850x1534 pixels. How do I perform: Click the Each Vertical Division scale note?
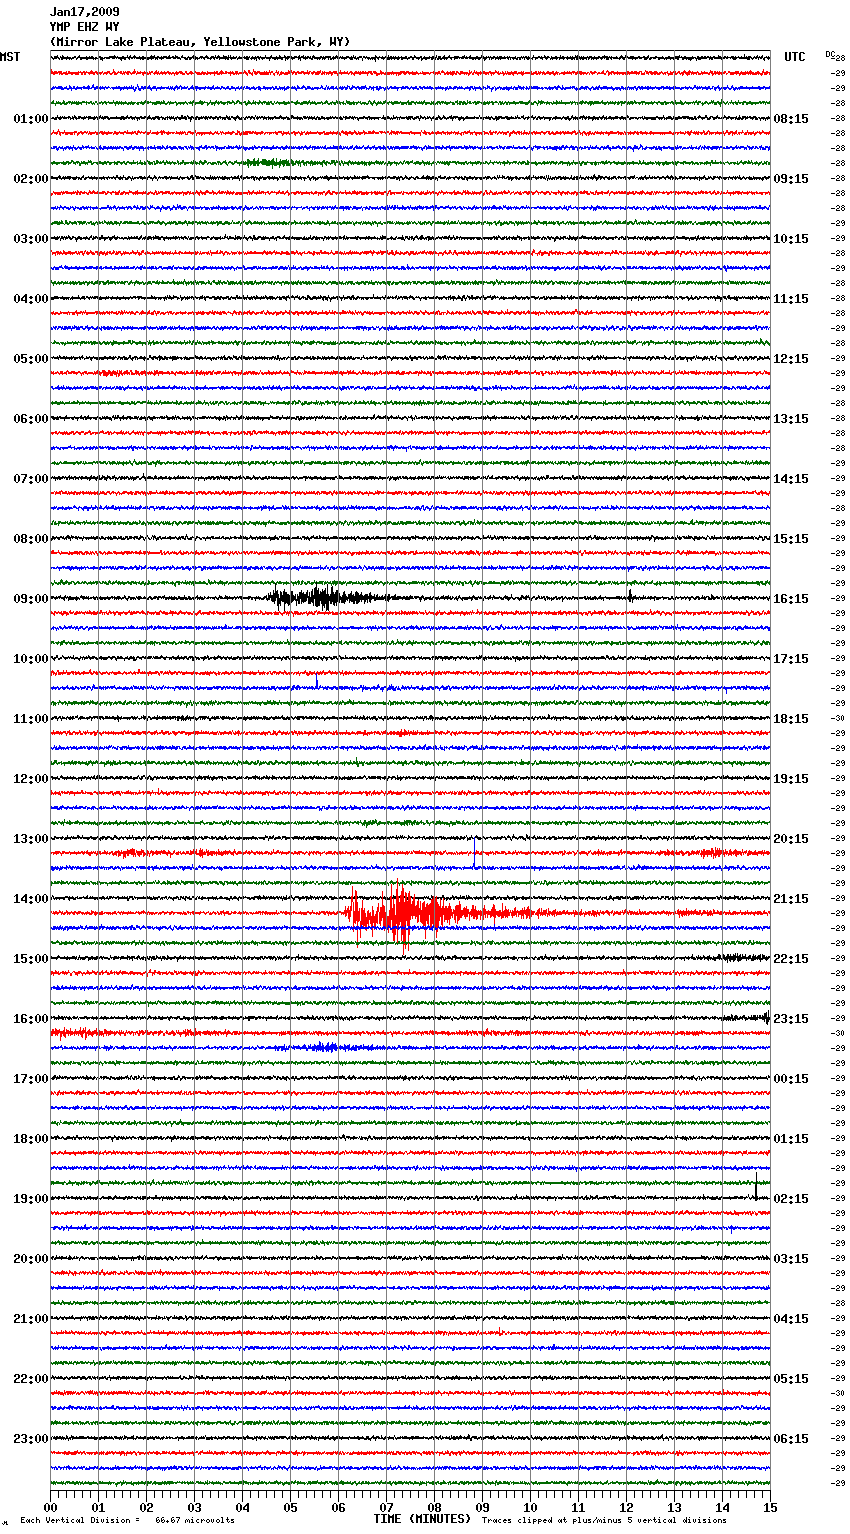coord(128,1521)
